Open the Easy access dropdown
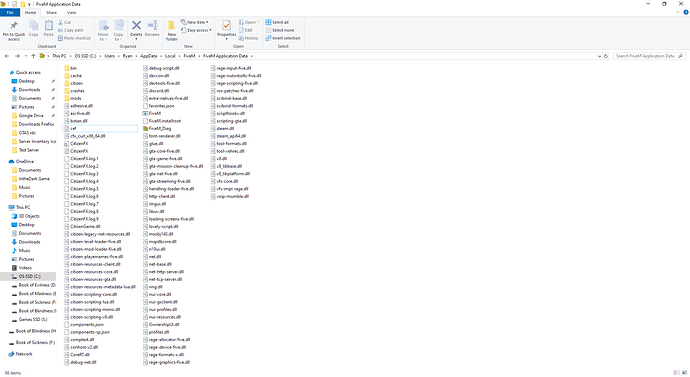 (x=196, y=30)
